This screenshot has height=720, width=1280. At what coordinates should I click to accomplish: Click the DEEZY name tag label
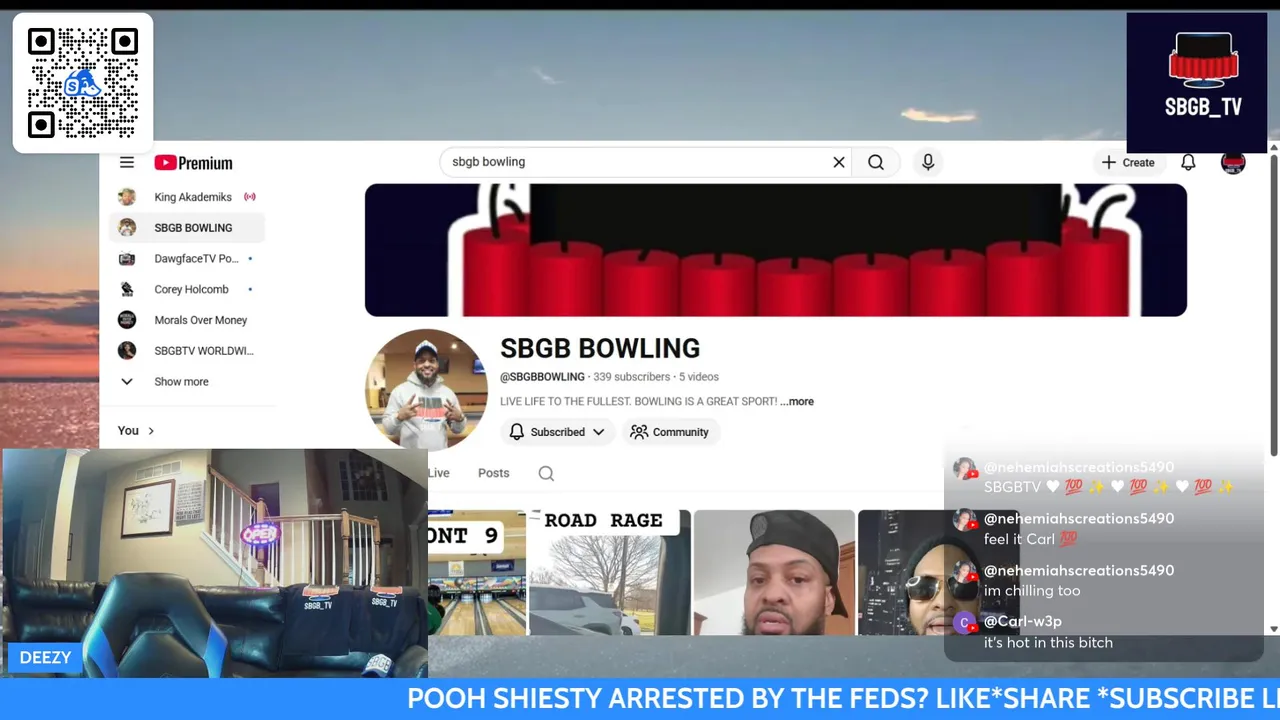pyautogui.click(x=45, y=658)
